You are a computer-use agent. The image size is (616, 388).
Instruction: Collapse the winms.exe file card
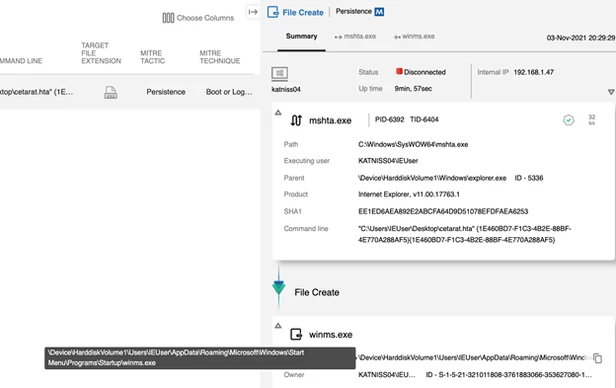(x=278, y=326)
